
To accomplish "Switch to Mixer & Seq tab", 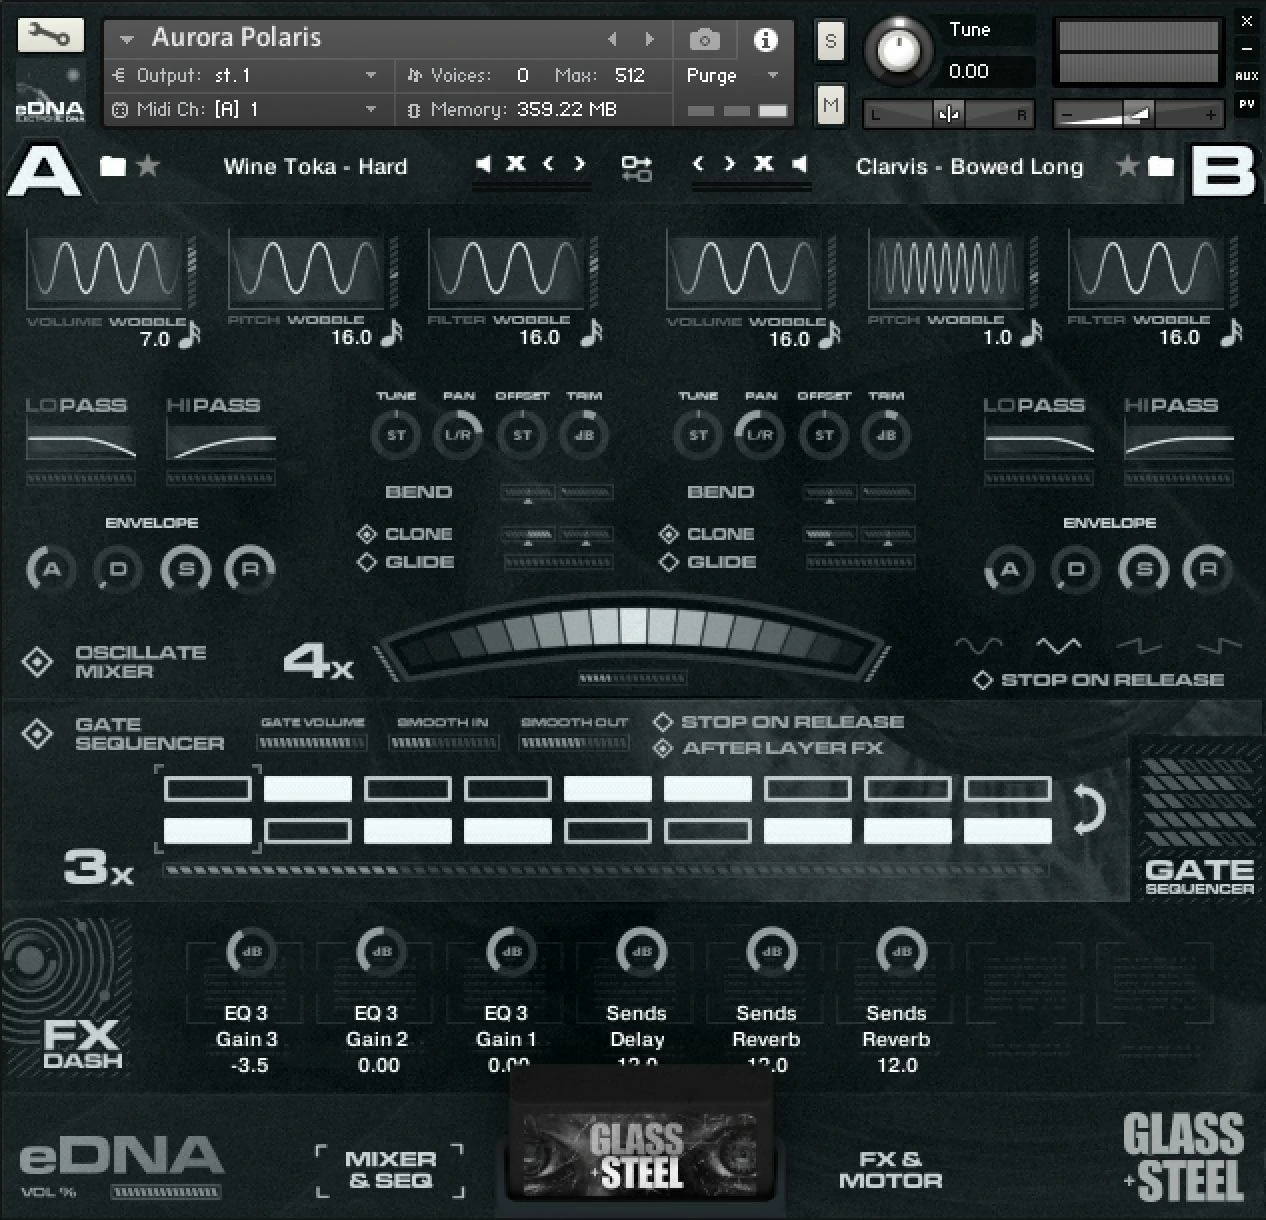I will pos(390,1170).
